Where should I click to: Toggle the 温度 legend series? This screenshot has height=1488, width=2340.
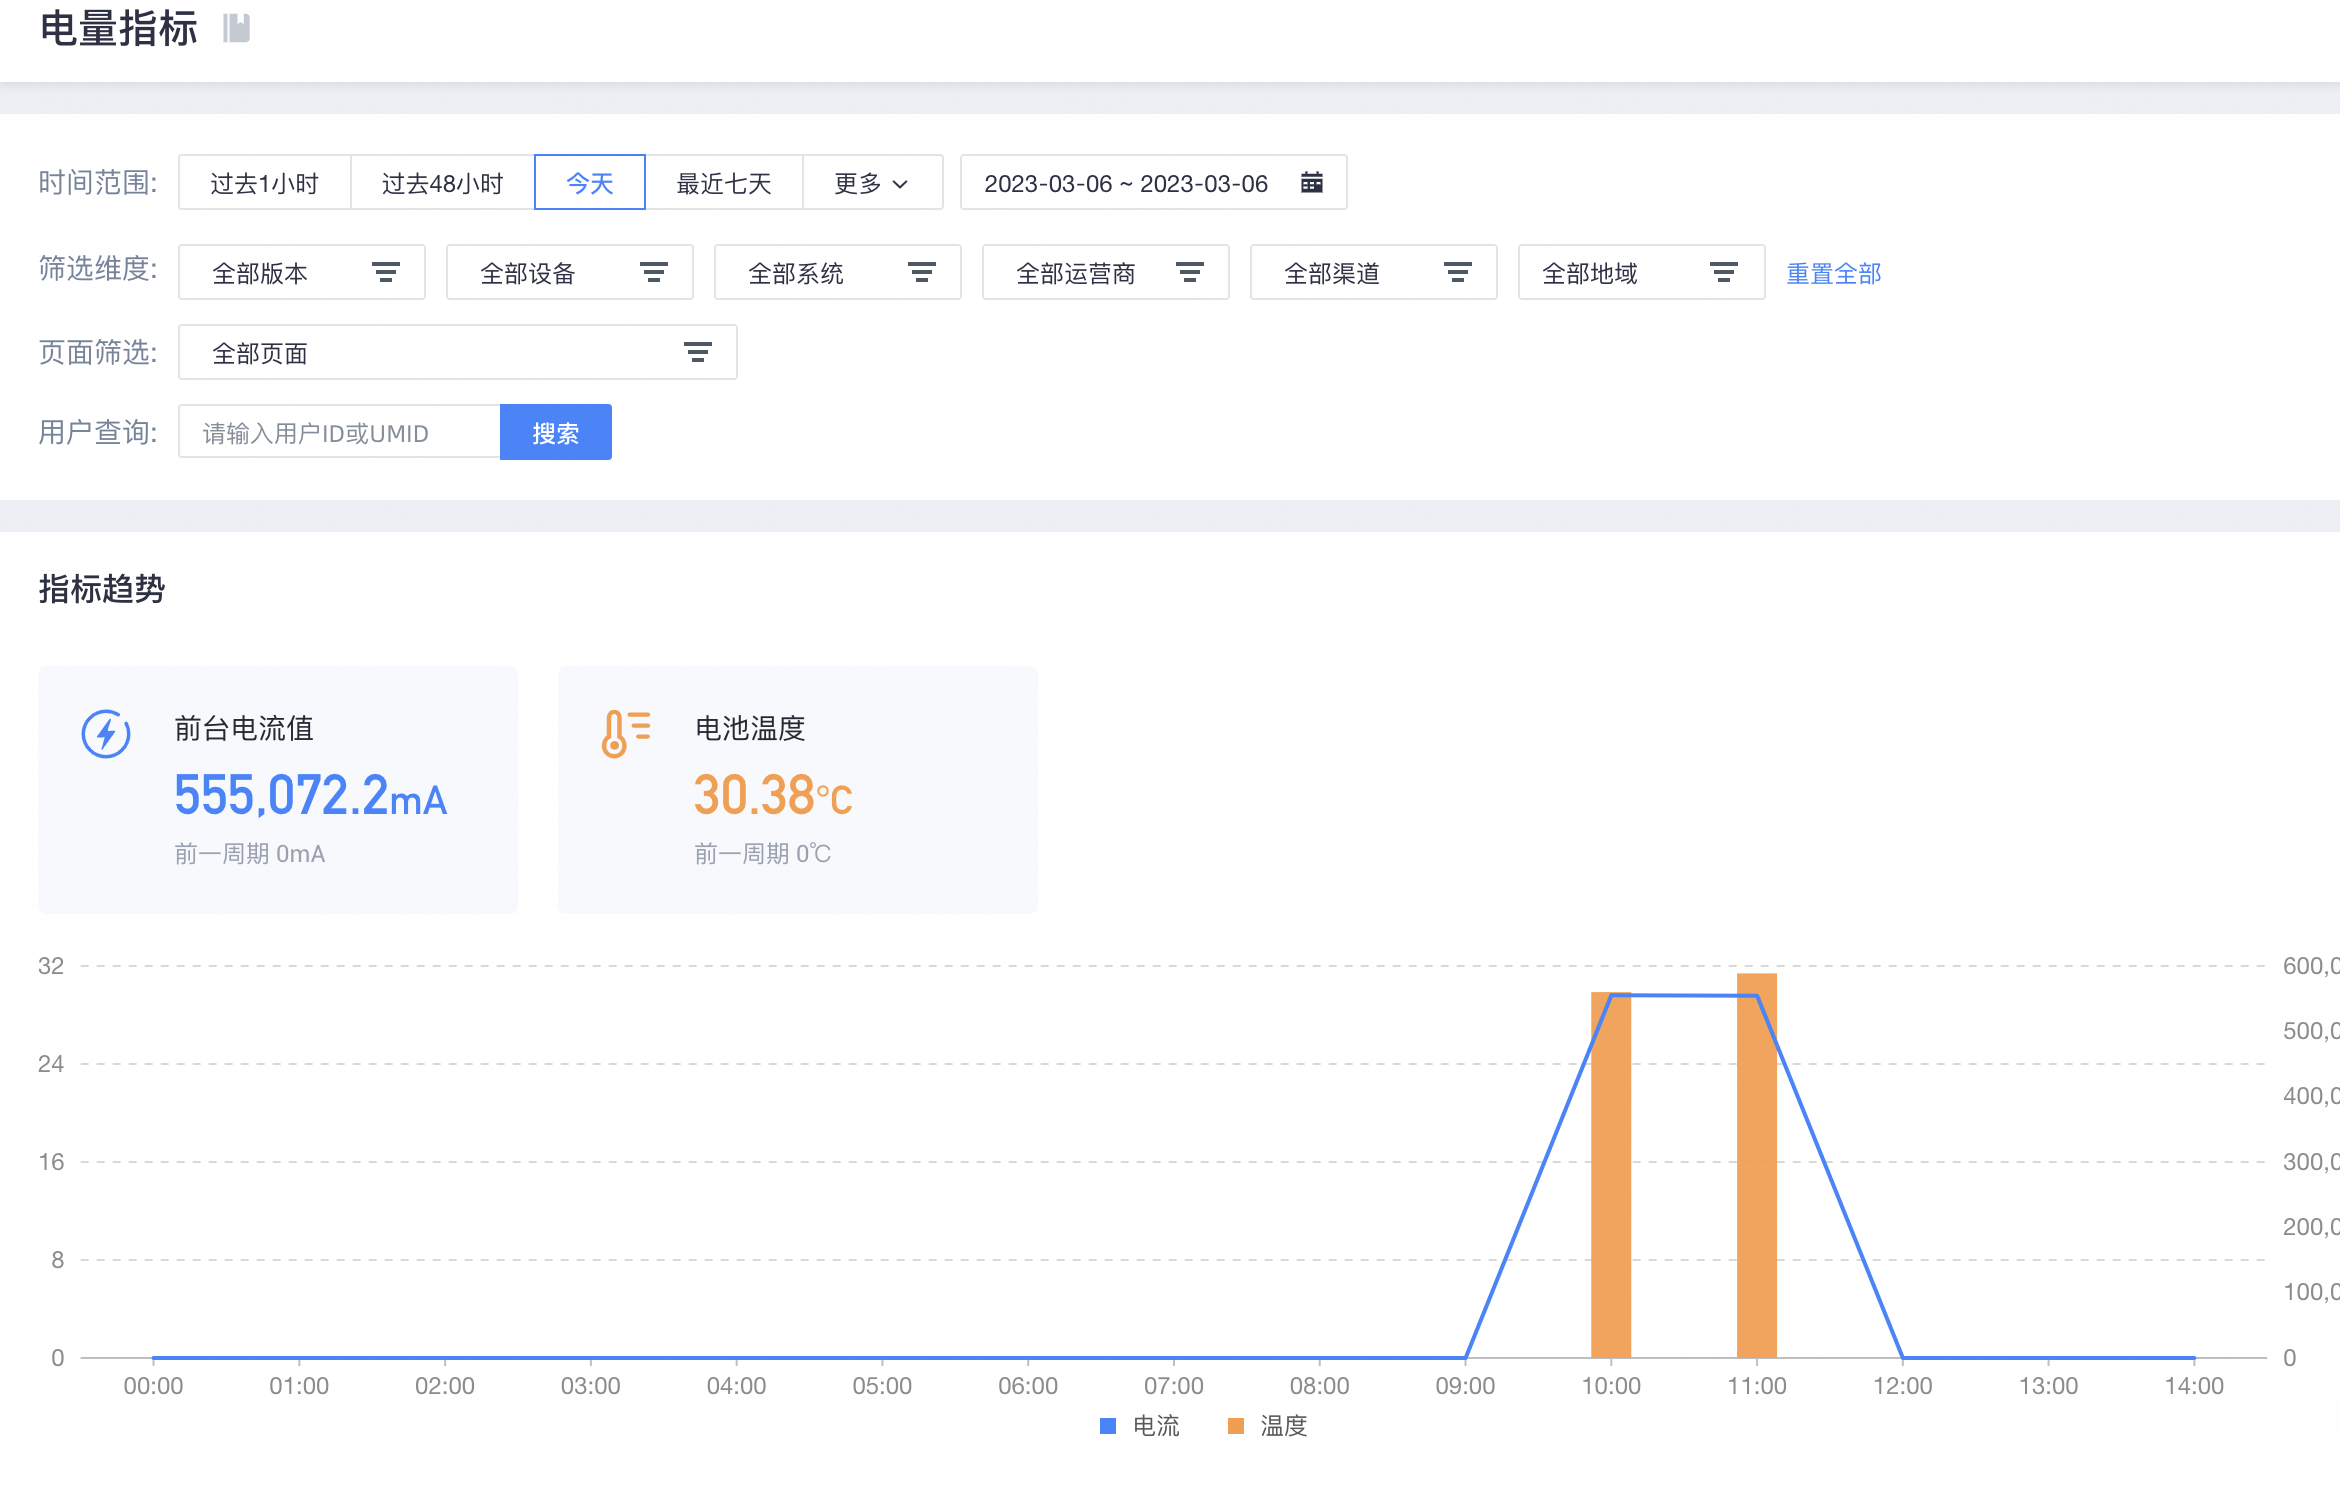pyautogui.click(x=1268, y=1426)
